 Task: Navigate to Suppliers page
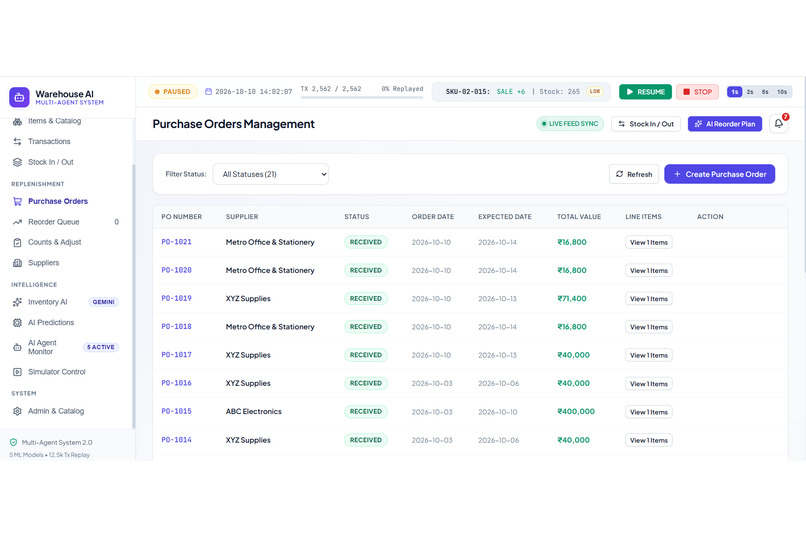click(43, 263)
